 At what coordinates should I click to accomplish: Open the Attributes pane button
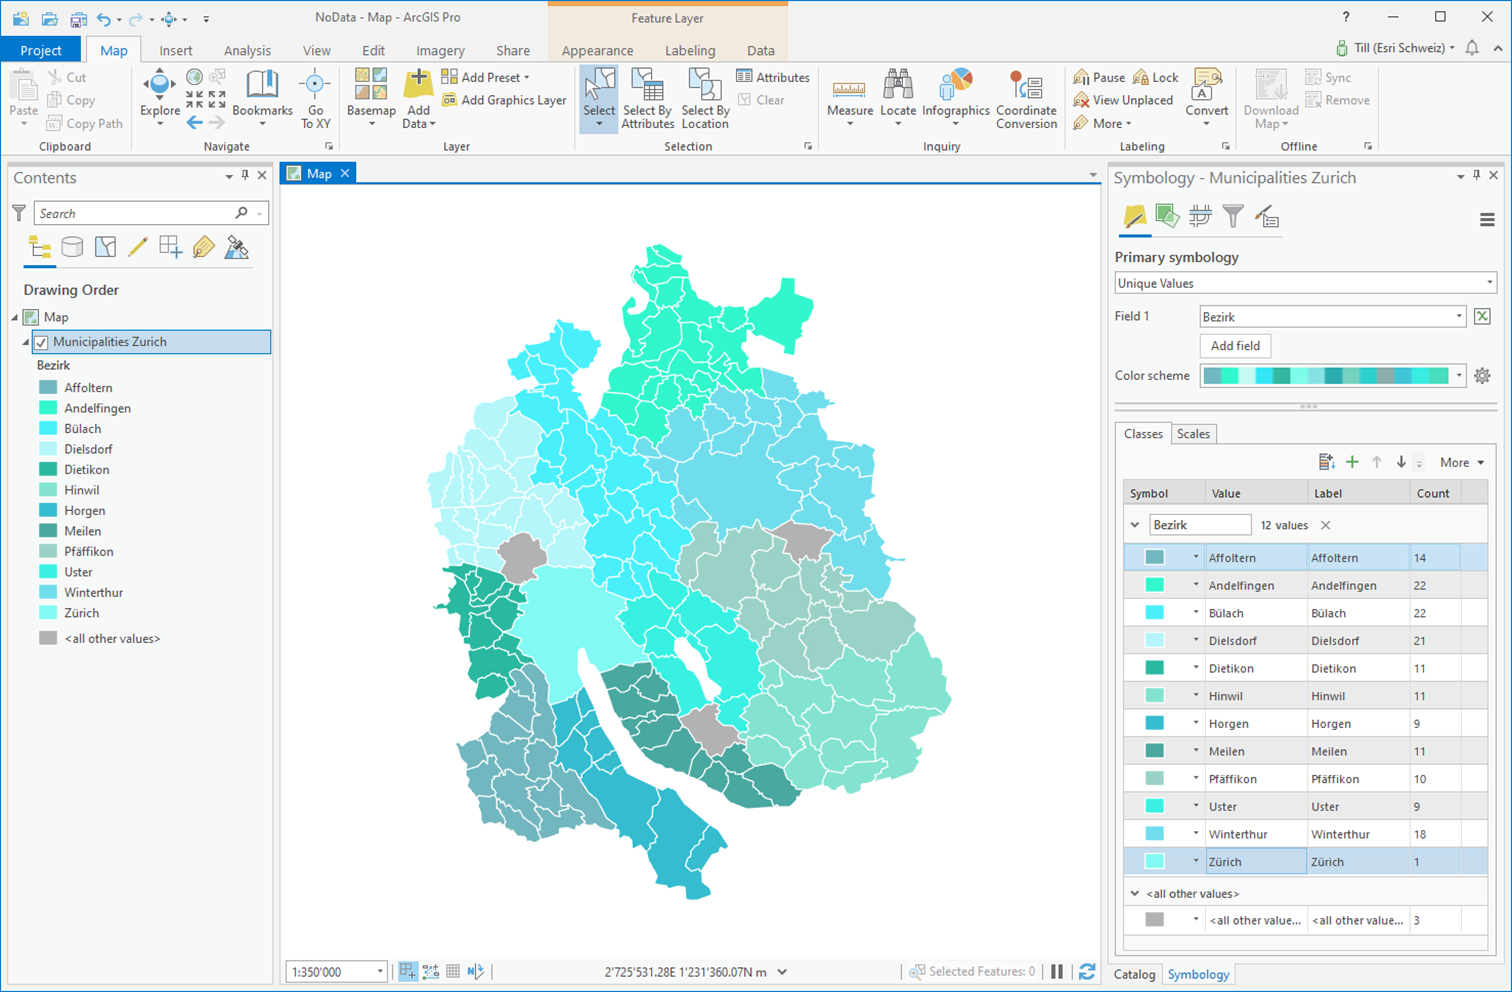point(773,77)
